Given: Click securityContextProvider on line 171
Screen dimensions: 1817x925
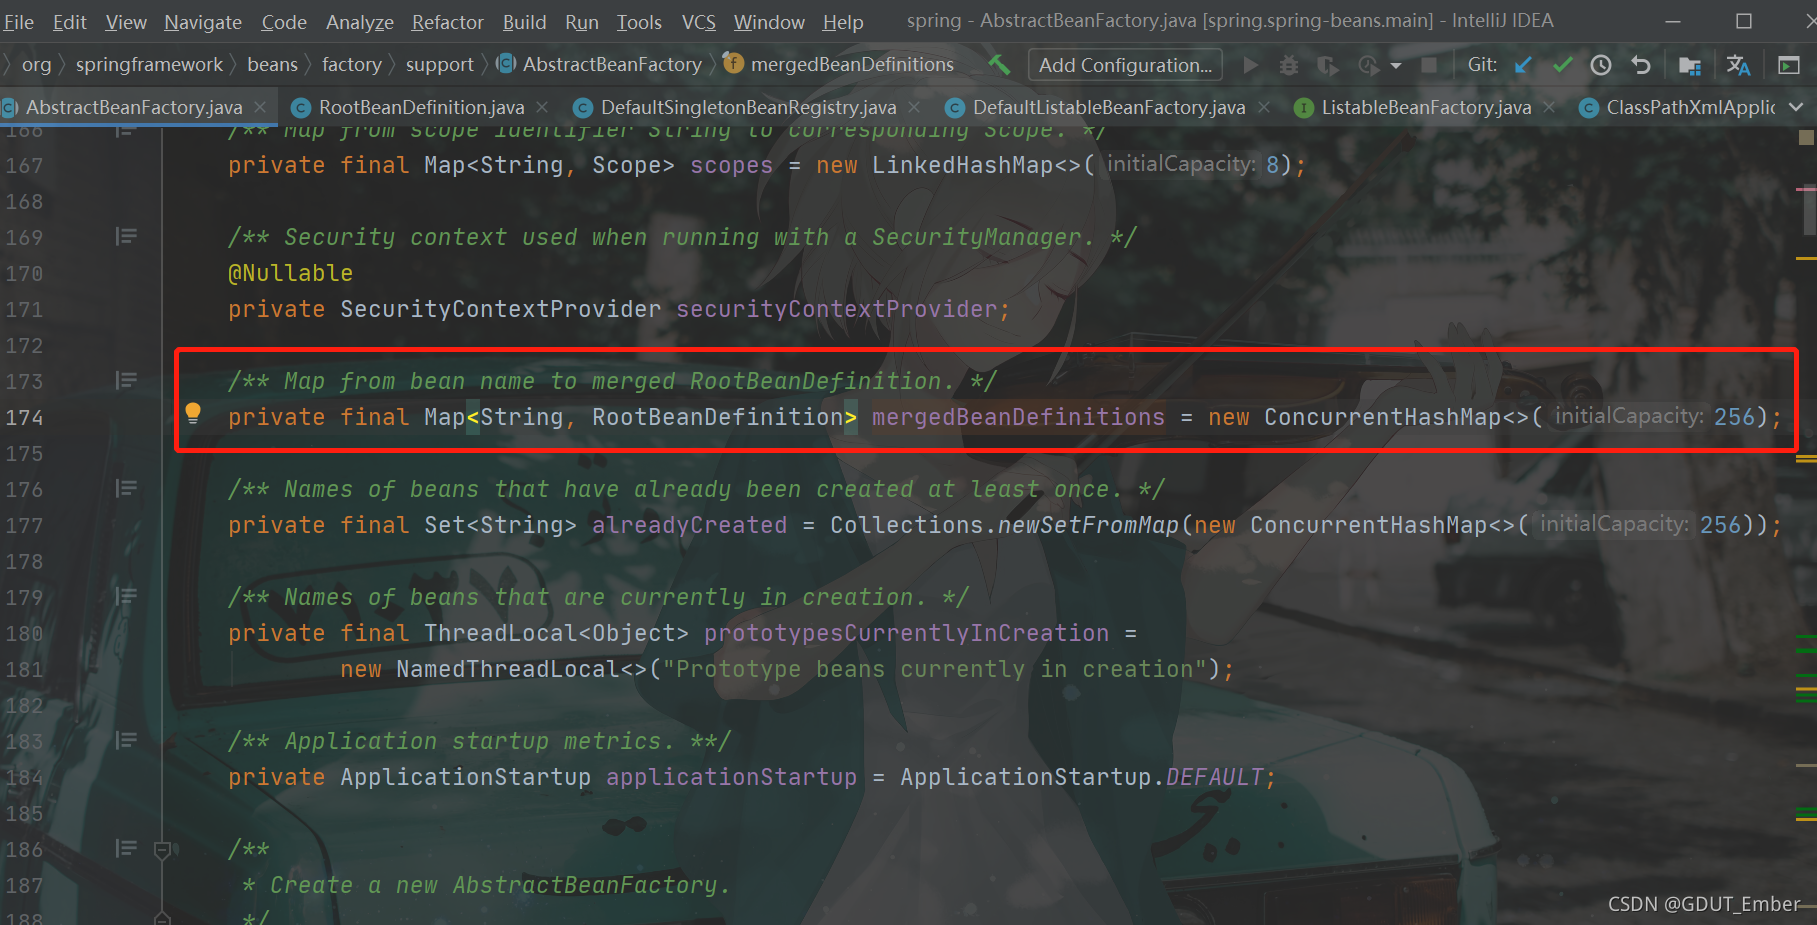Looking at the screenshot, I should point(836,309).
